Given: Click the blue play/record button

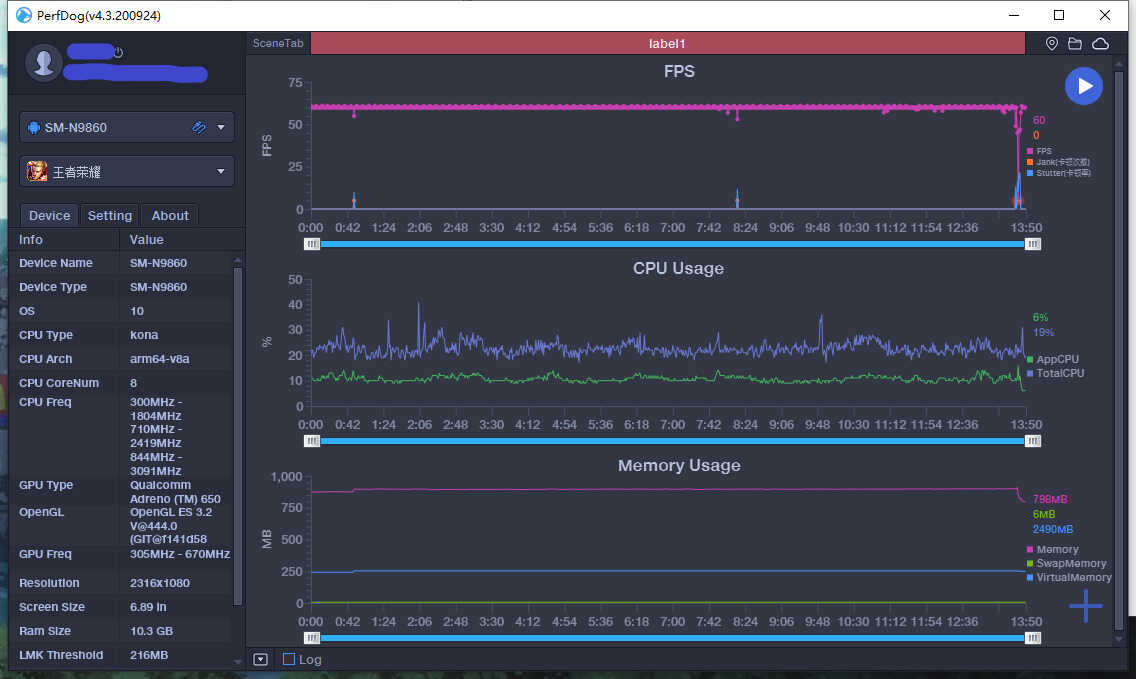Looking at the screenshot, I should point(1083,86).
